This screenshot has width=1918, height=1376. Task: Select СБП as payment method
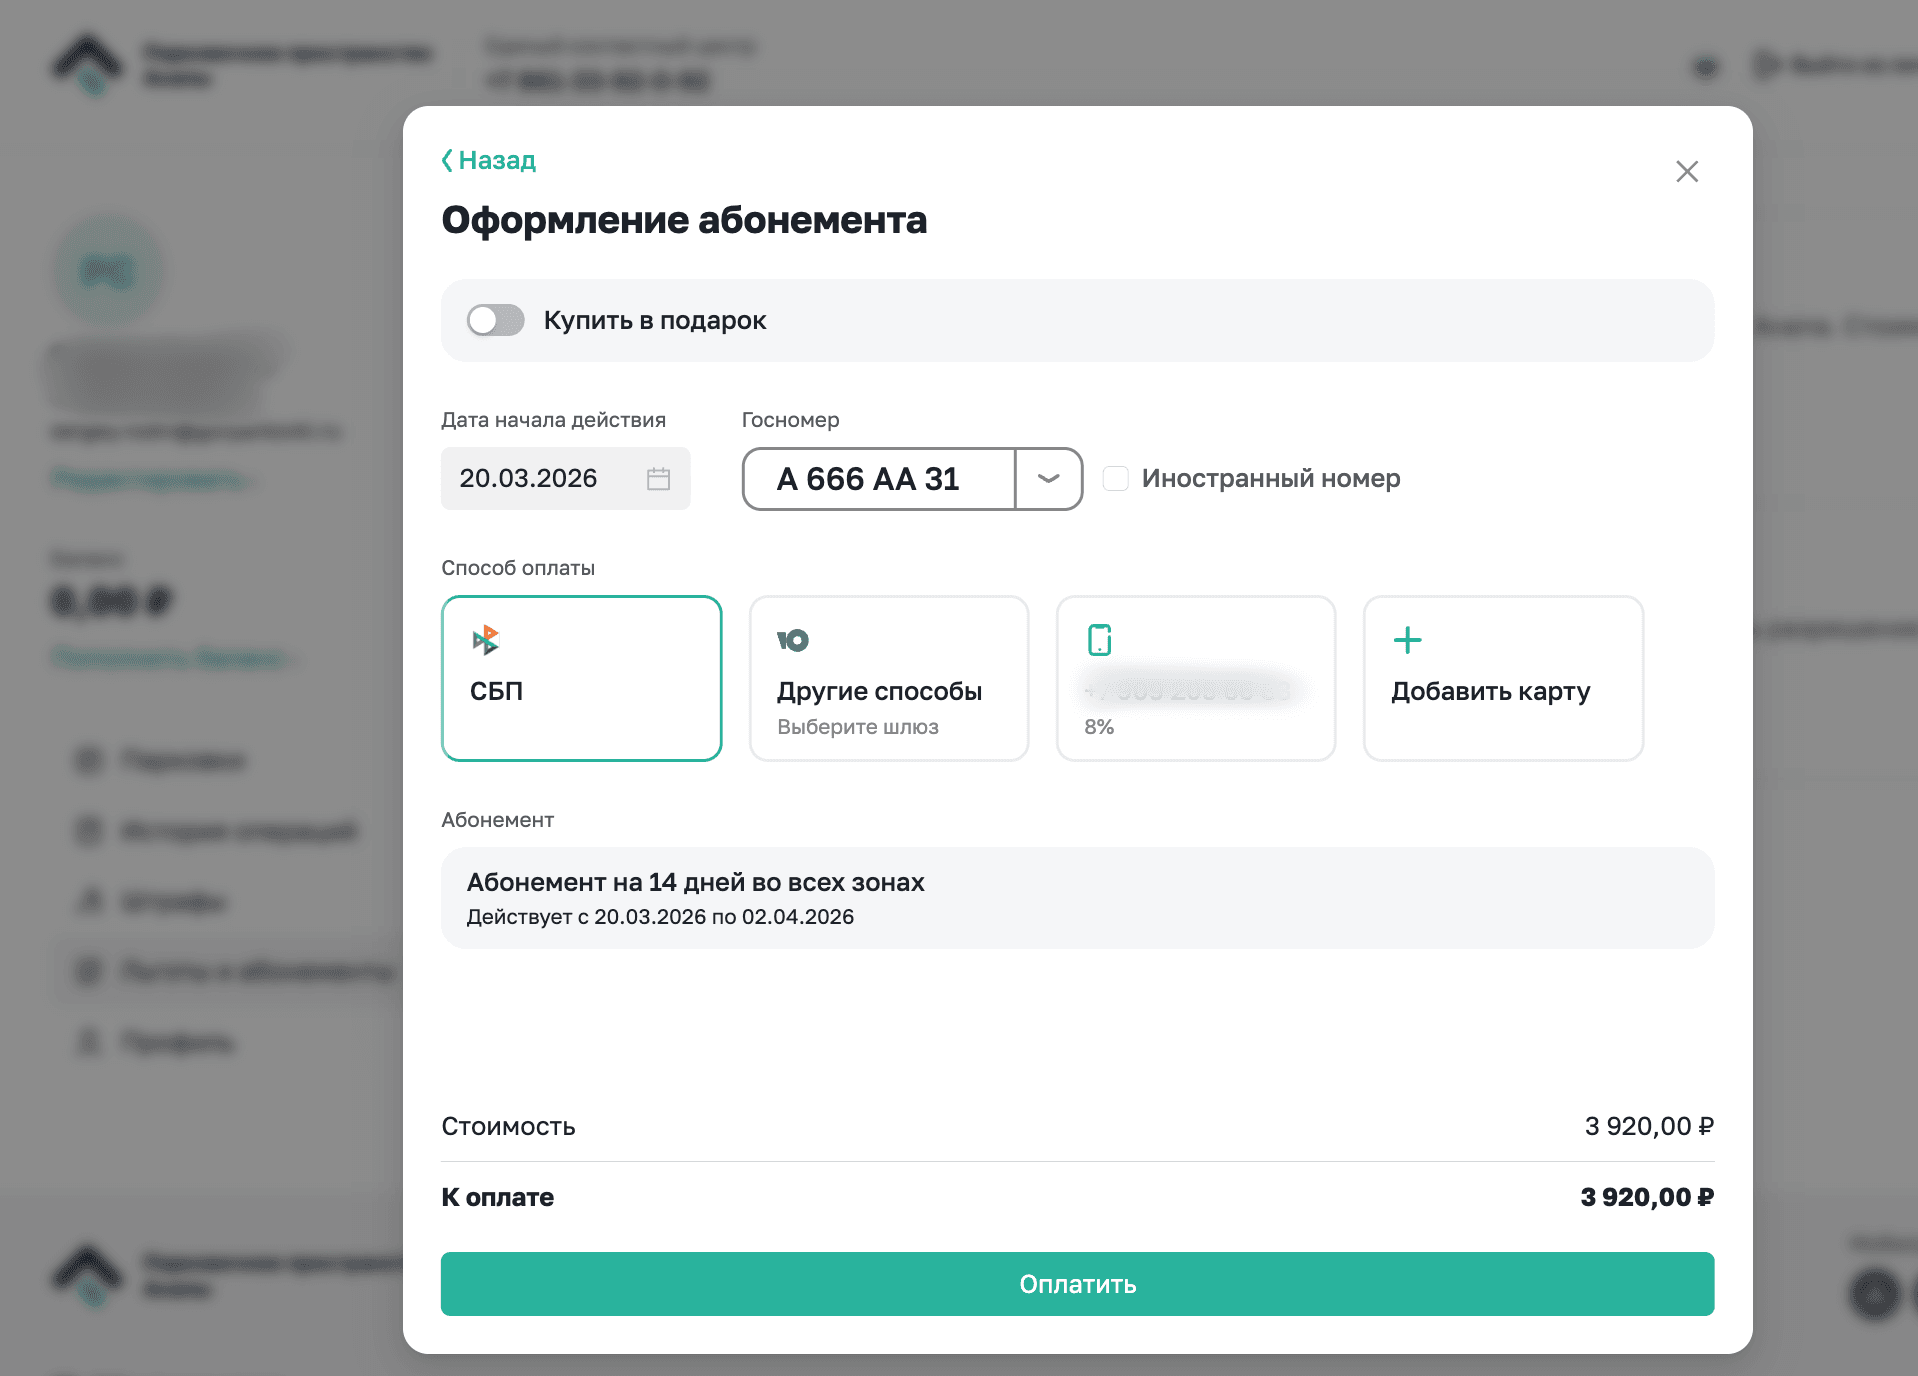click(x=581, y=679)
